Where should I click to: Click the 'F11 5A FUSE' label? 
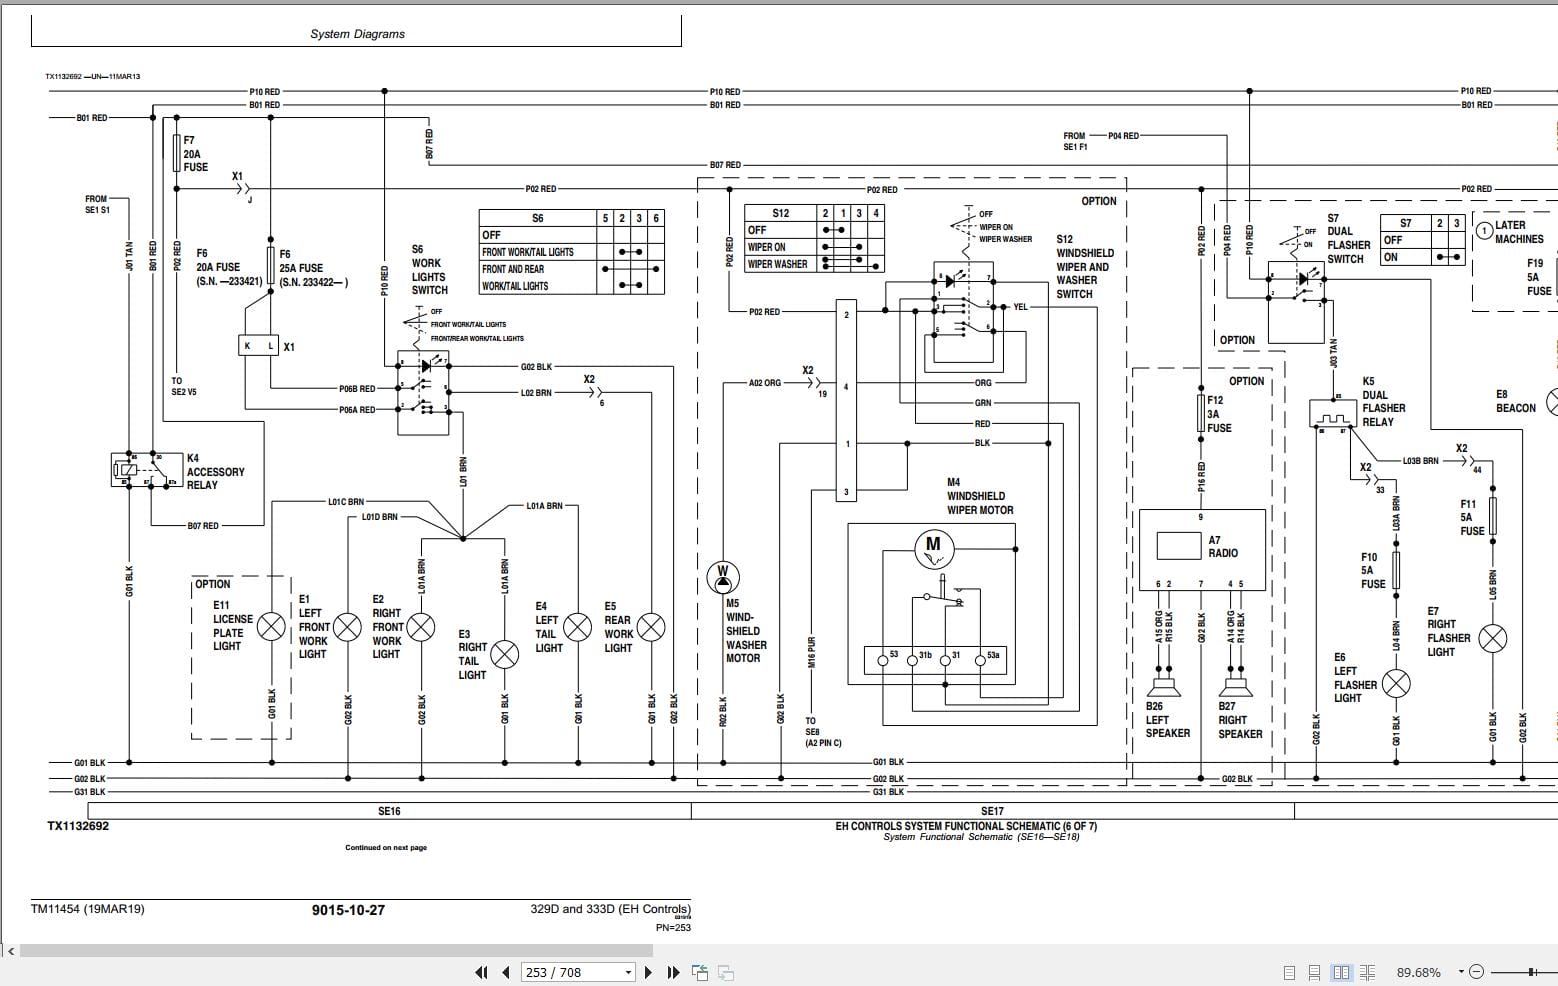point(1472,518)
